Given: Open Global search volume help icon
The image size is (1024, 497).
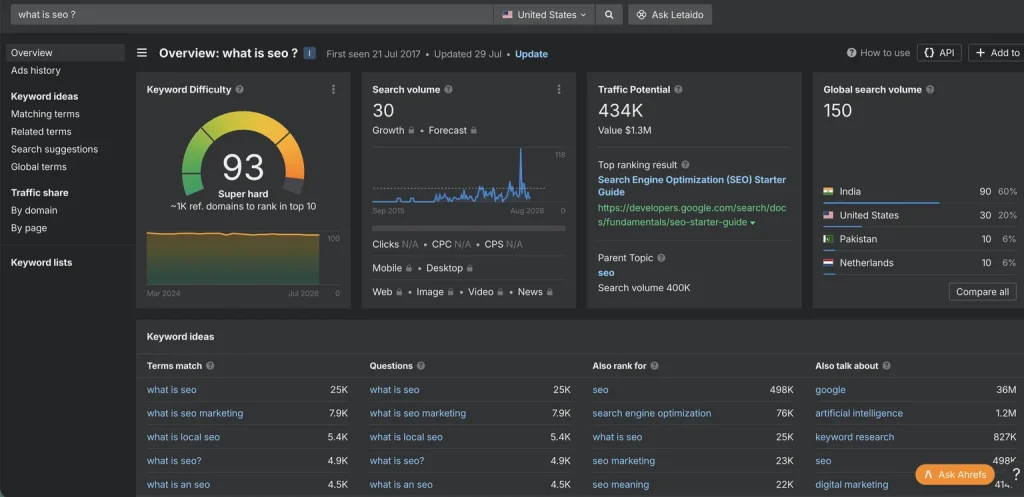Looking at the screenshot, I should [x=930, y=89].
